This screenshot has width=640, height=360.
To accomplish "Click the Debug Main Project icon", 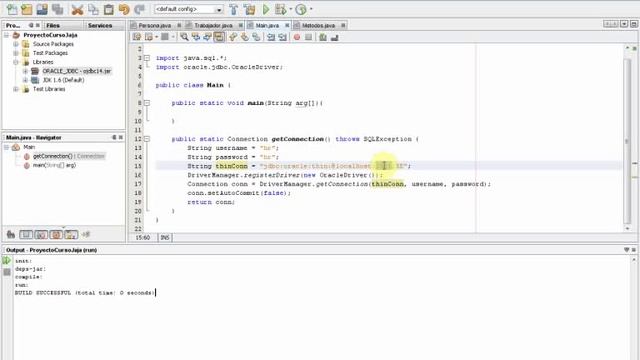I will [x=280, y=9].
